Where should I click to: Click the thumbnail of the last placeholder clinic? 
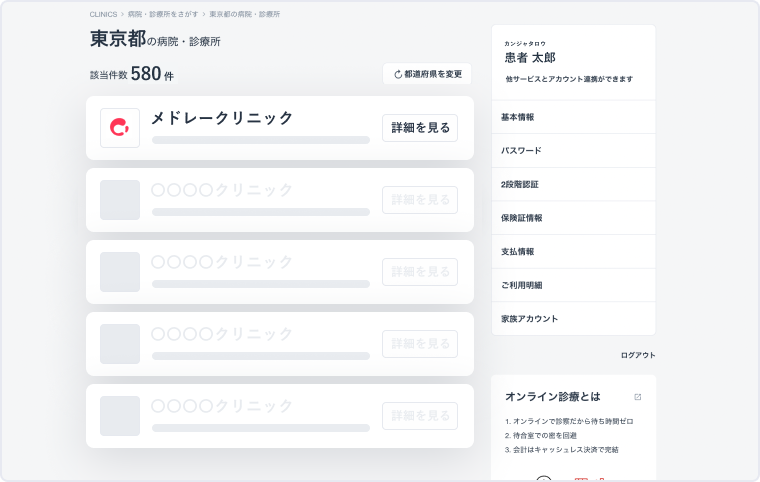120,416
